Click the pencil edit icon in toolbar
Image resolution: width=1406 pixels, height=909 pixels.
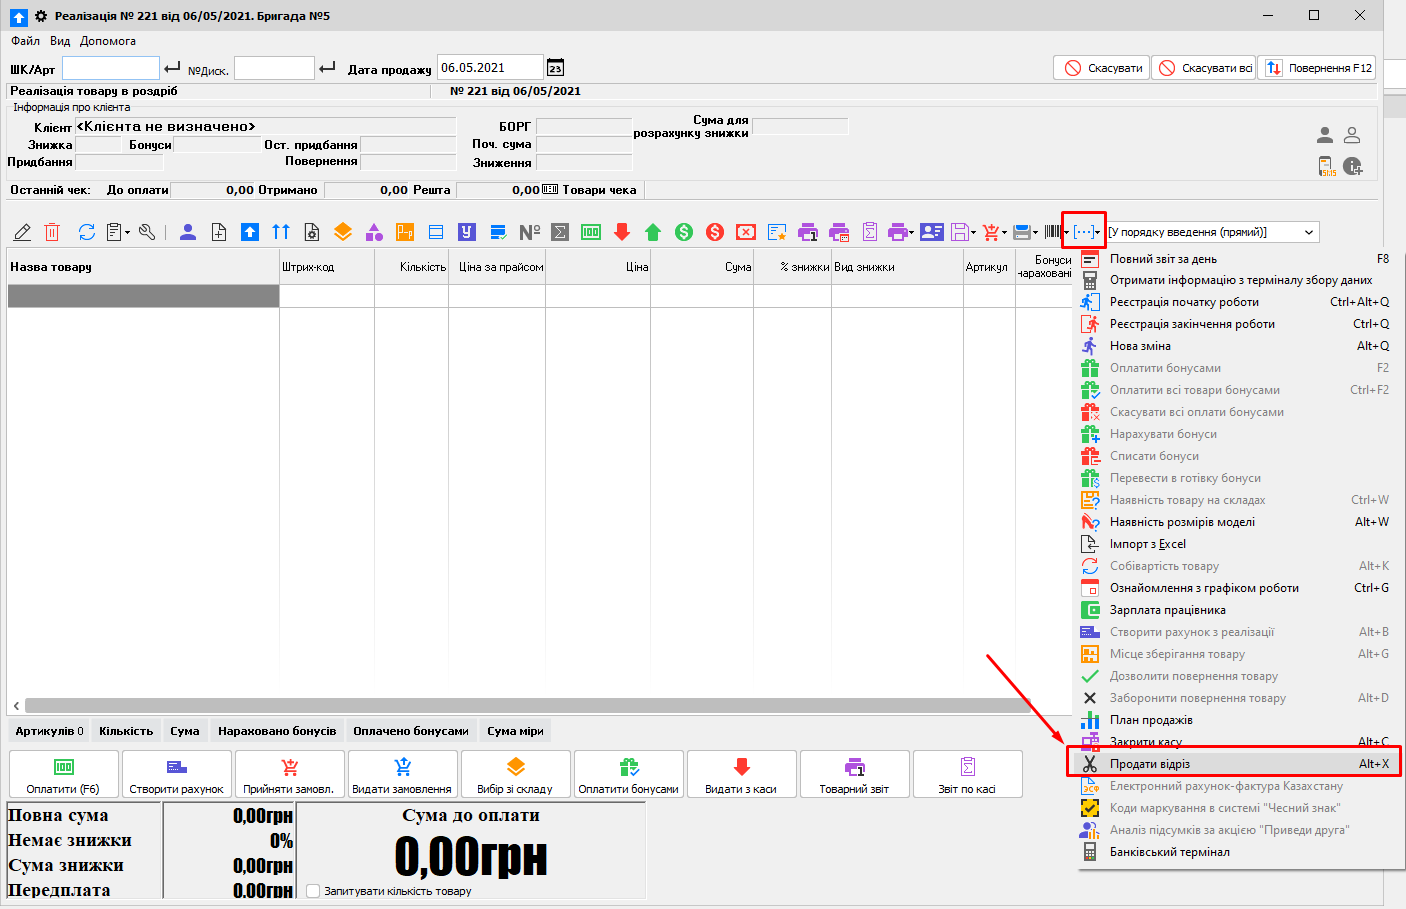[22, 232]
